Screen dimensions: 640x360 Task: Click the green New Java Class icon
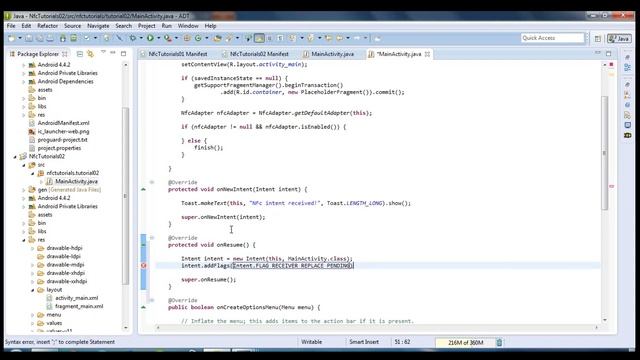[x=198, y=38]
